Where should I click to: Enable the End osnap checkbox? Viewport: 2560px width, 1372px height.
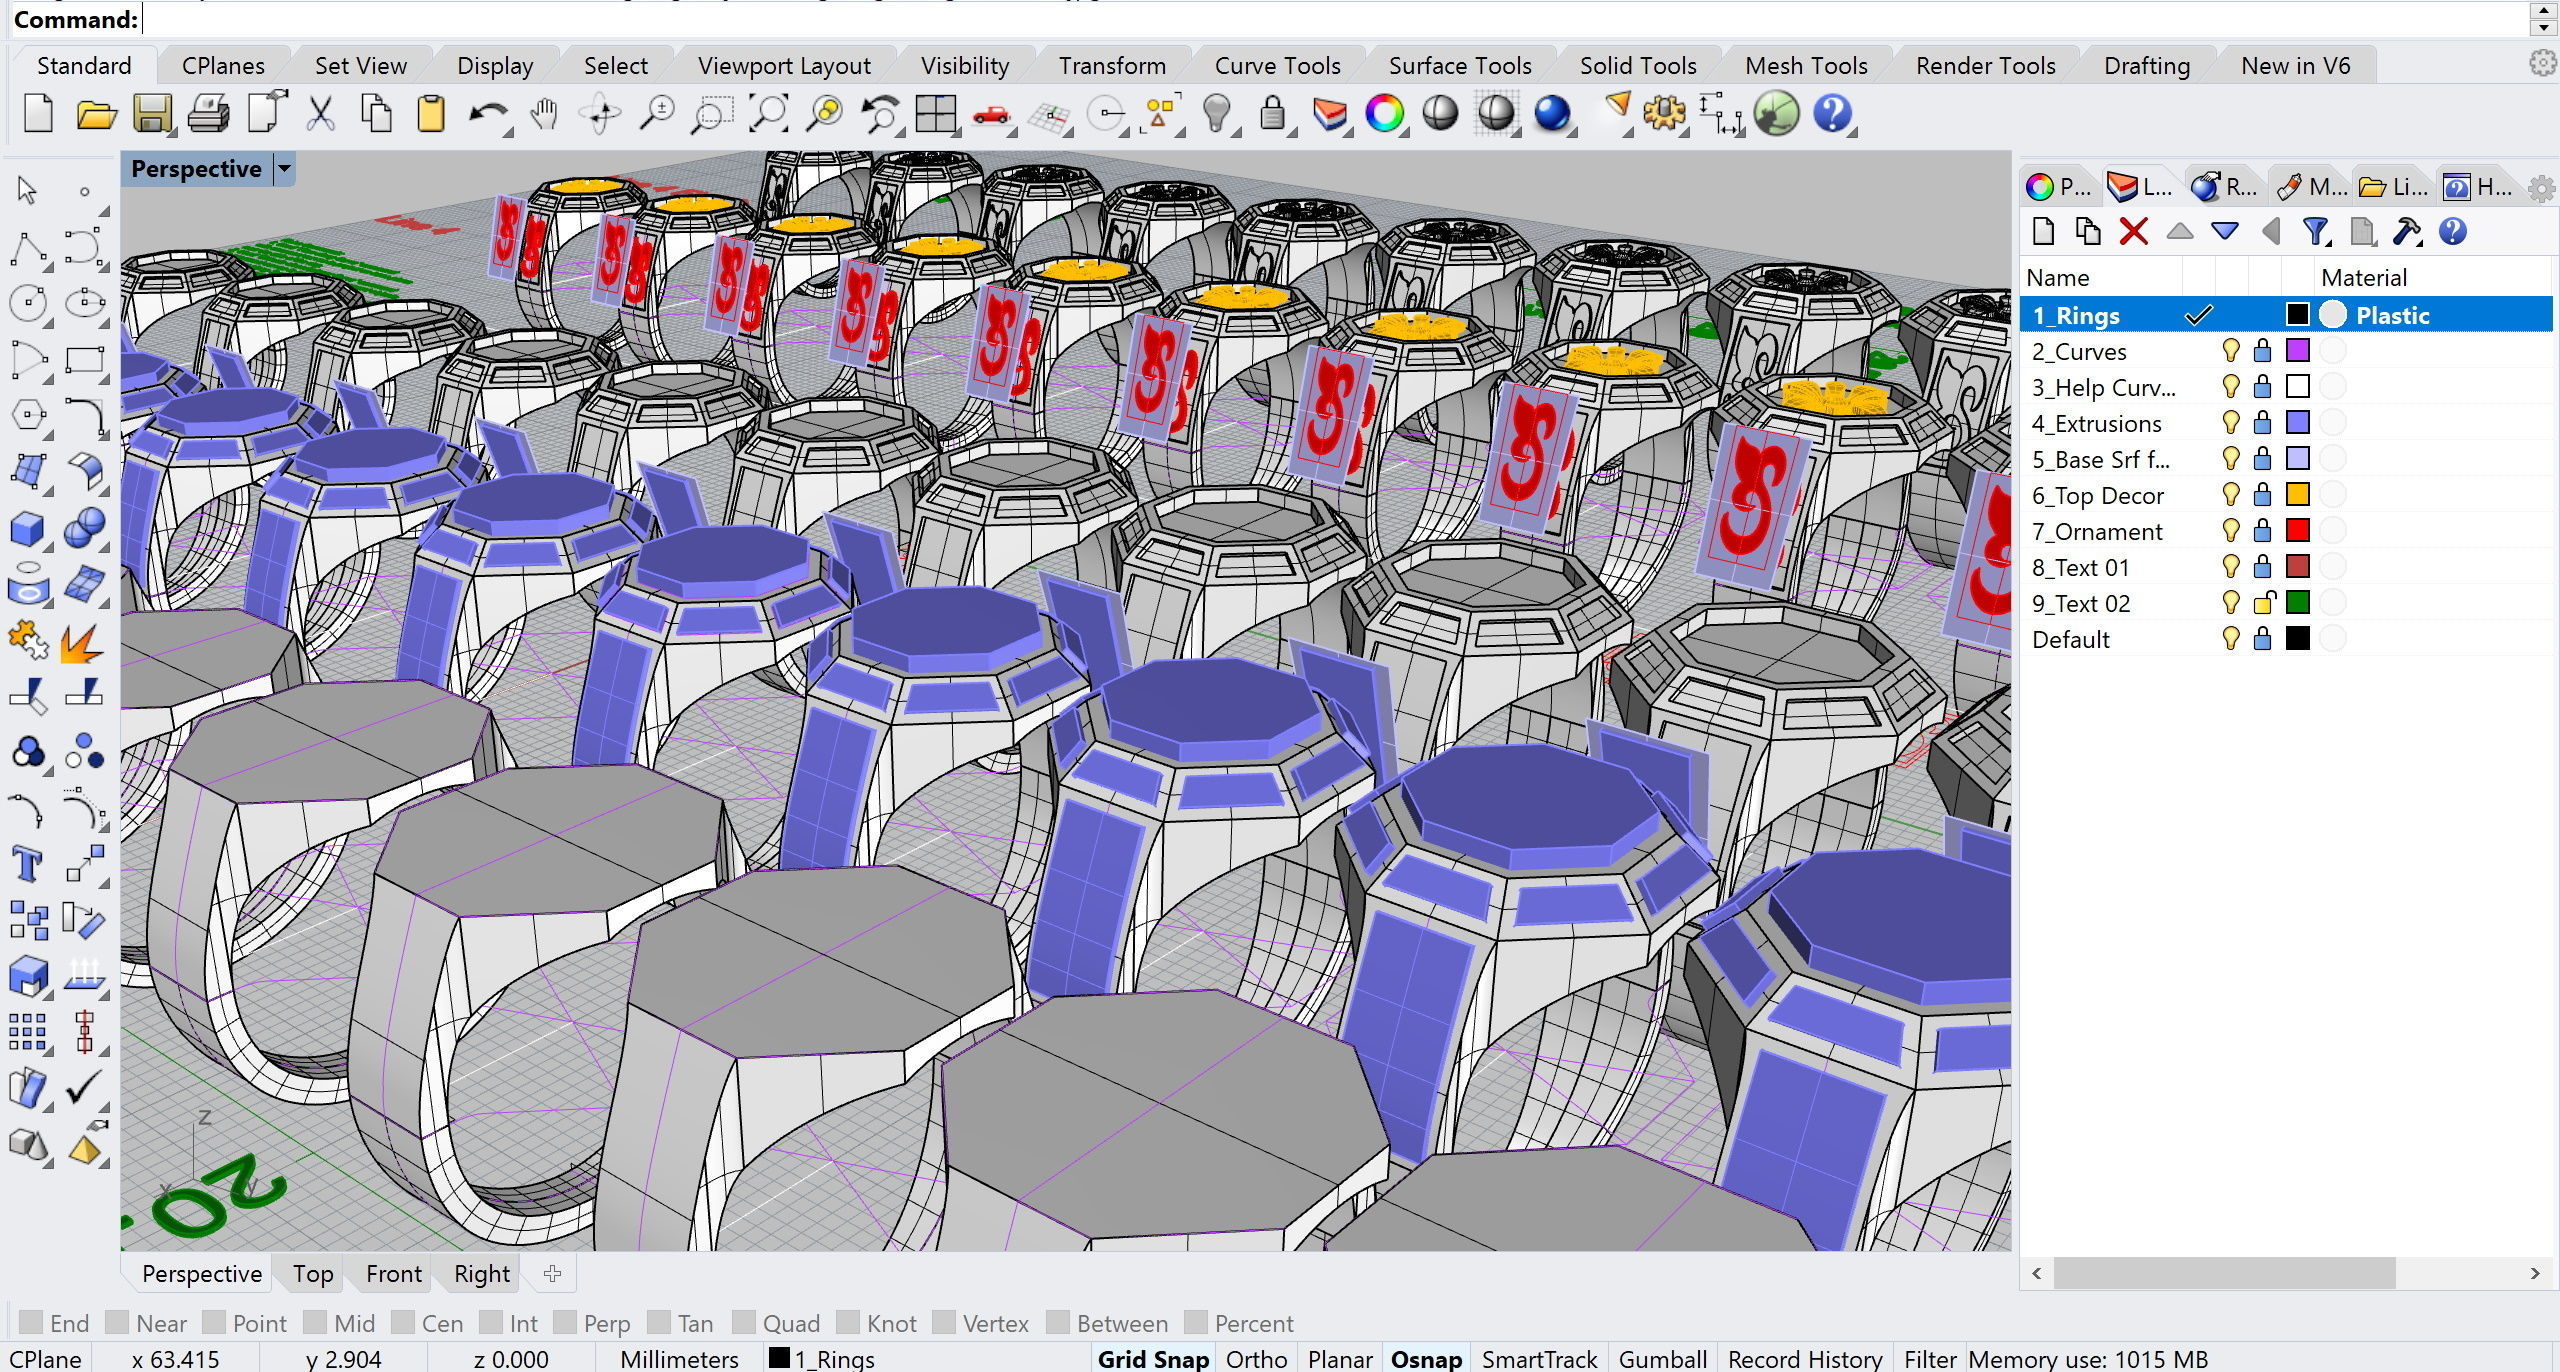(x=31, y=1322)
